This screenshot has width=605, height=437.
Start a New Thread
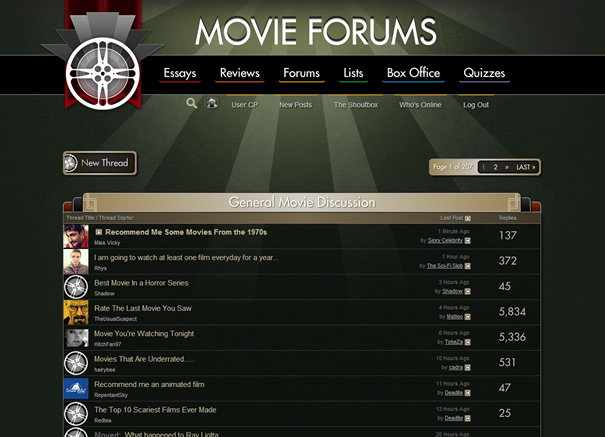100,163
